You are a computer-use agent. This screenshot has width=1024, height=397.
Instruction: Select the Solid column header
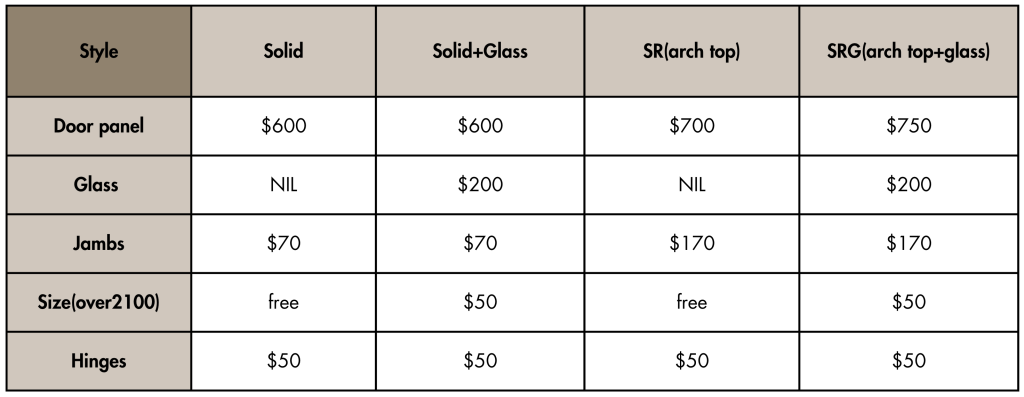pos(283,51)
